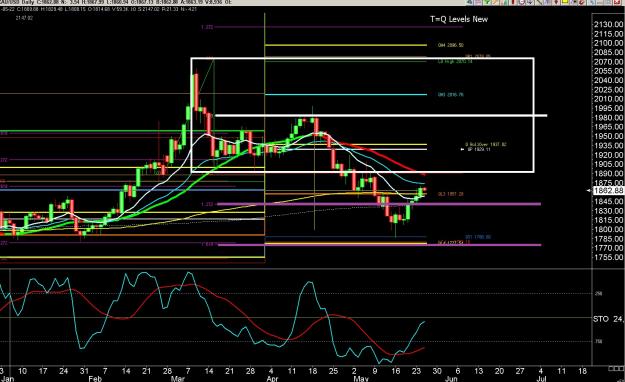The width and height of the screenshot is (625, 382).
Task: Select the 1890.00 price scale value
Action: [608, 173]
